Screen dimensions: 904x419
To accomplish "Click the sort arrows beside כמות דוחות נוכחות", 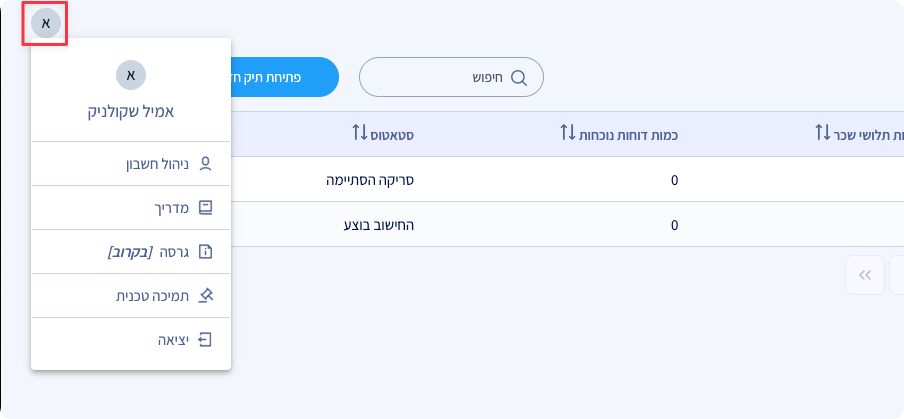I will click(568, 132).
